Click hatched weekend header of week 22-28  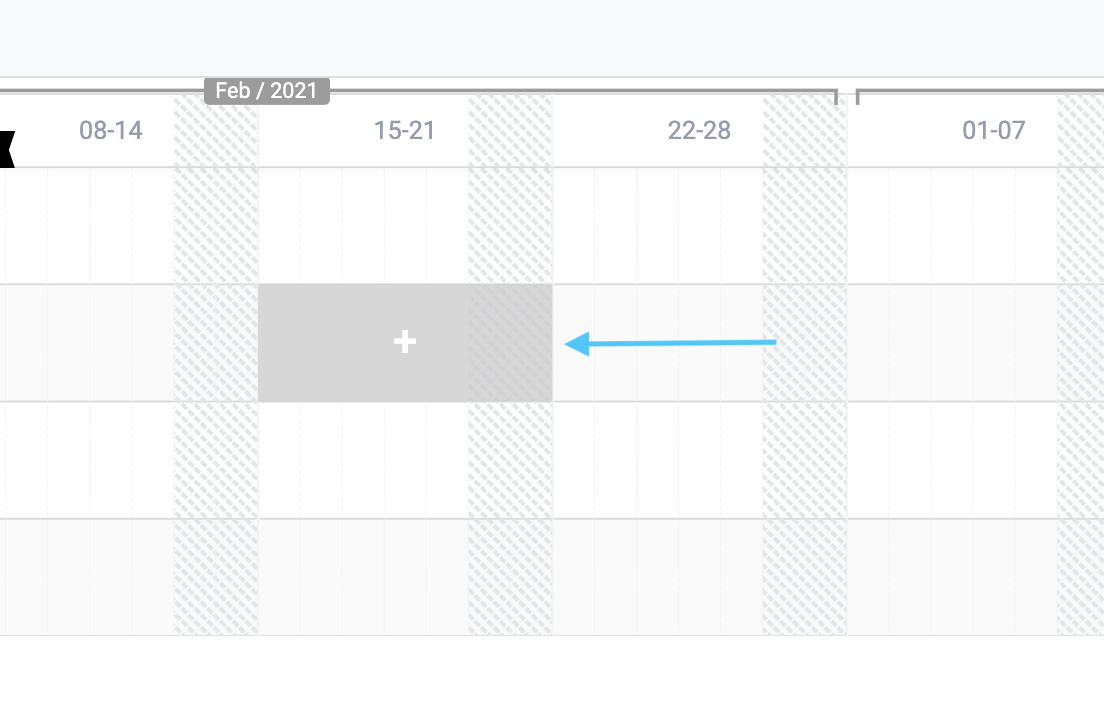805,131
